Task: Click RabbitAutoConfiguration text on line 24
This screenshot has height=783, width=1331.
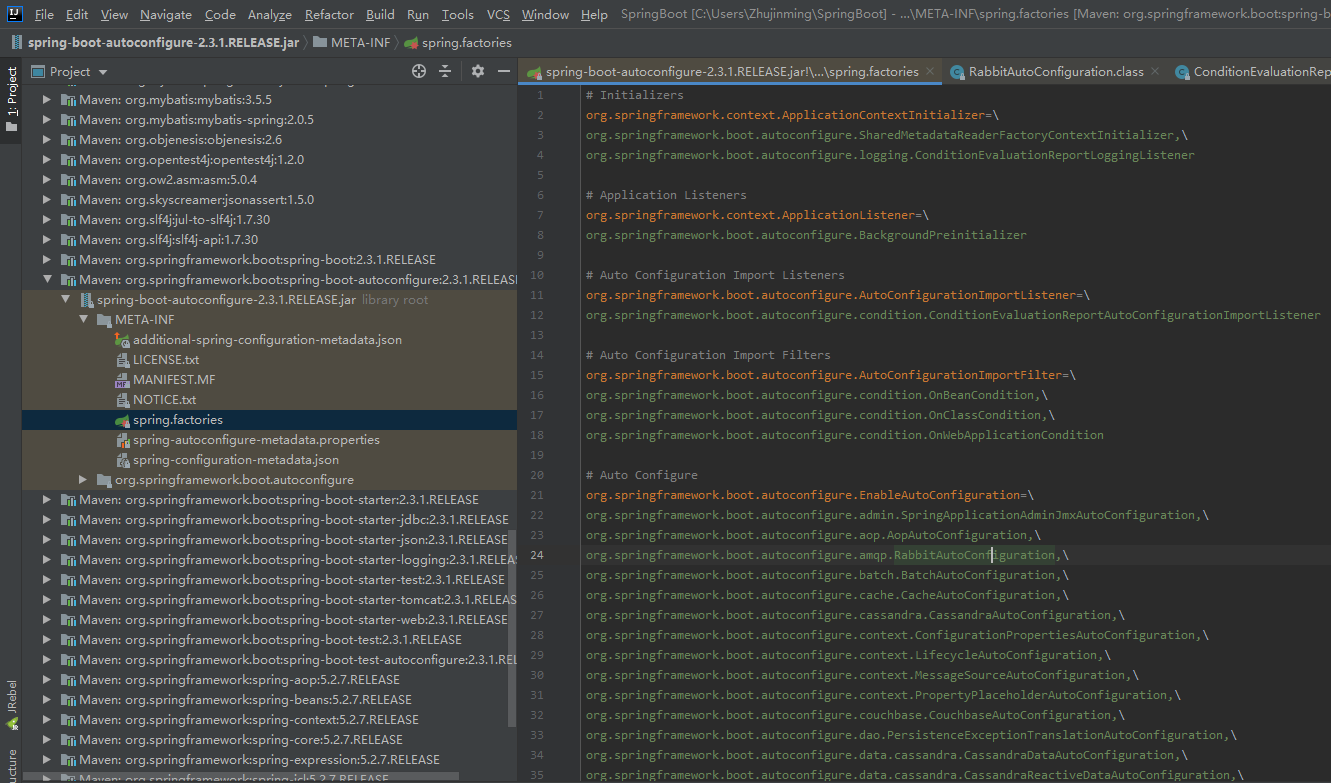Action: (x=974, y=555)
